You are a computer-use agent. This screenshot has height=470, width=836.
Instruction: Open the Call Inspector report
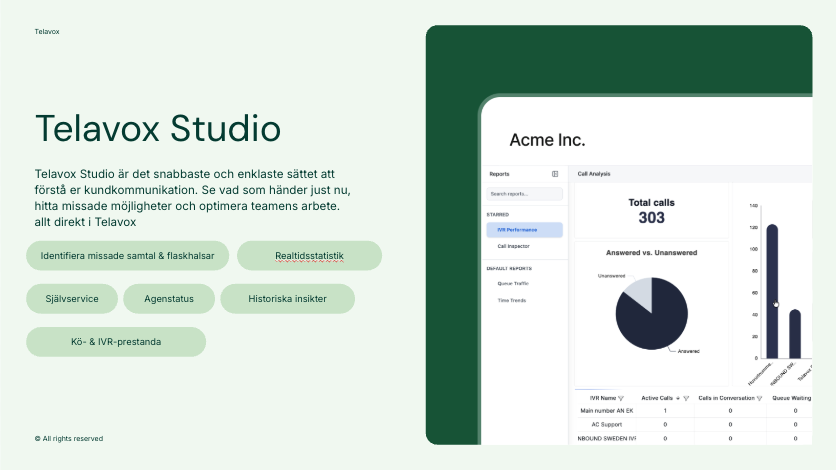click(514, 245)
